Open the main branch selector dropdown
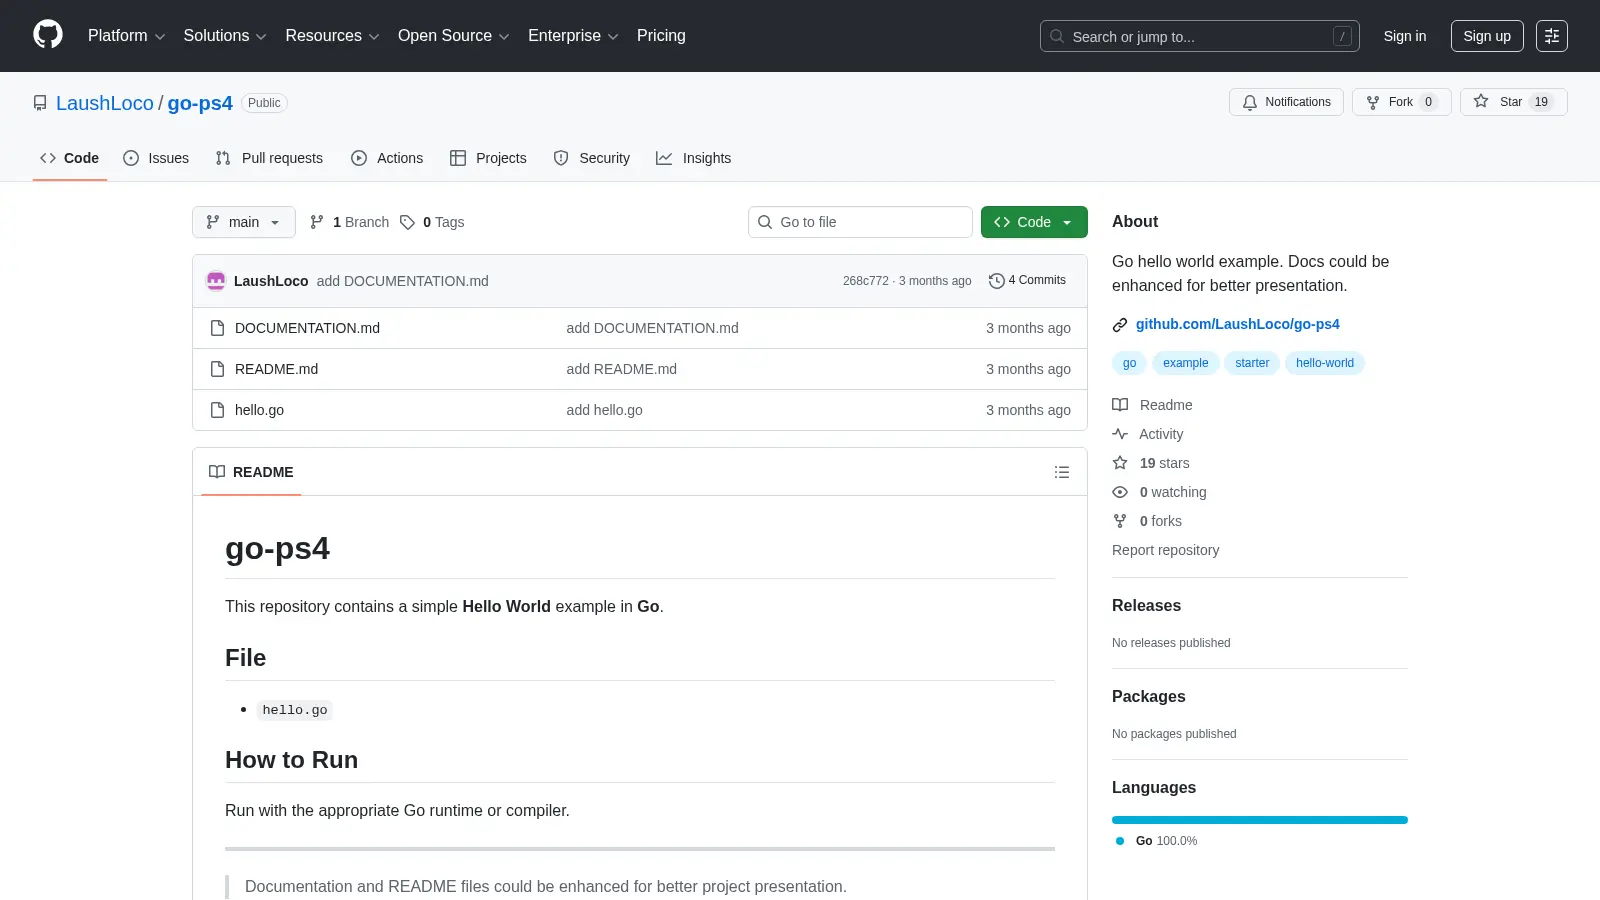The width and height of the screenshot is (1600, 900). tap(244, 222)
